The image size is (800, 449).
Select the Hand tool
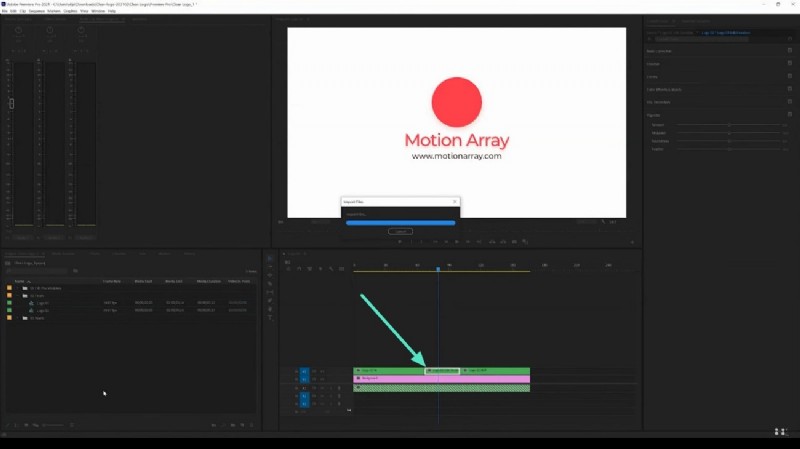tap(270, 309)
